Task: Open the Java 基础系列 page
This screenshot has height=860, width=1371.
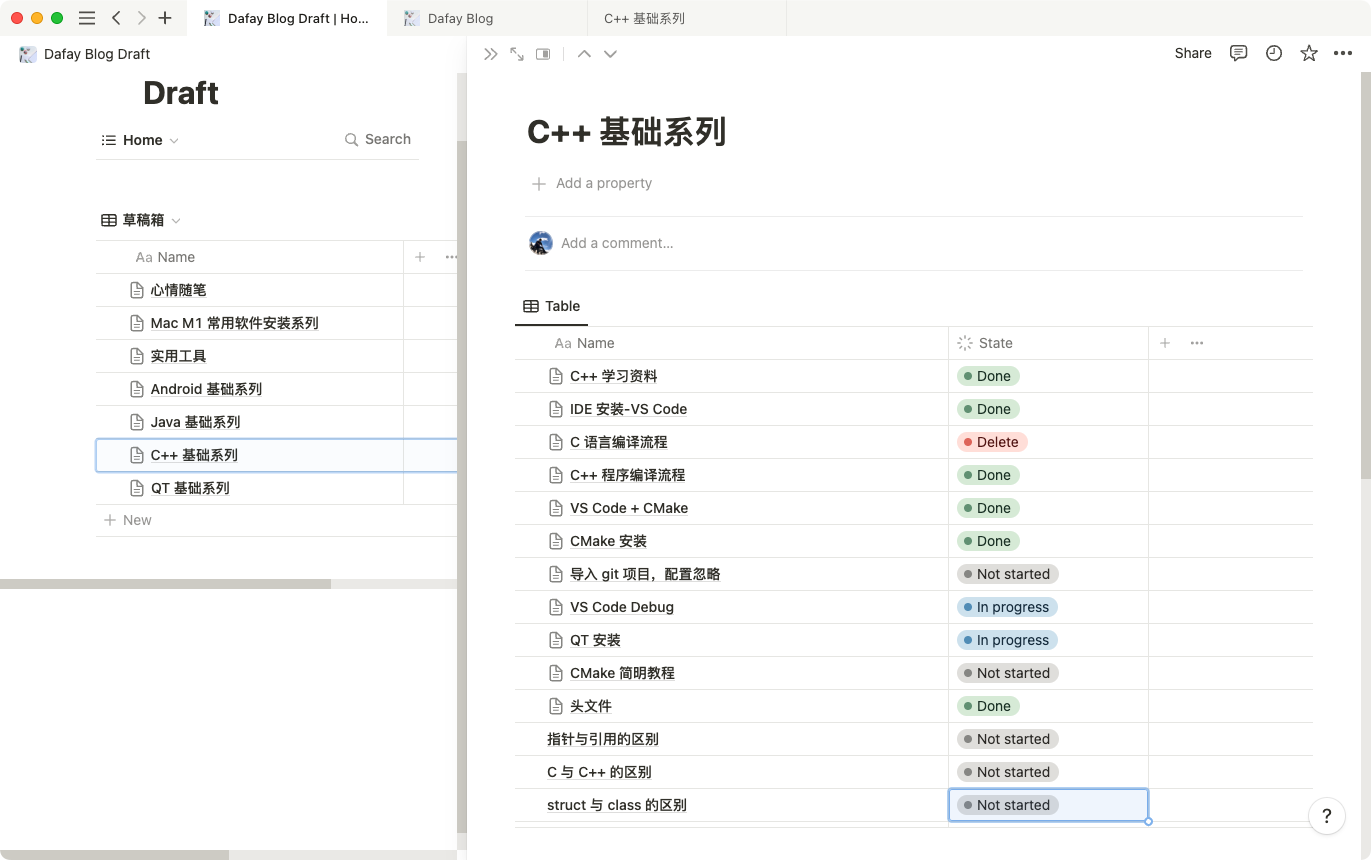Action: 195,422
